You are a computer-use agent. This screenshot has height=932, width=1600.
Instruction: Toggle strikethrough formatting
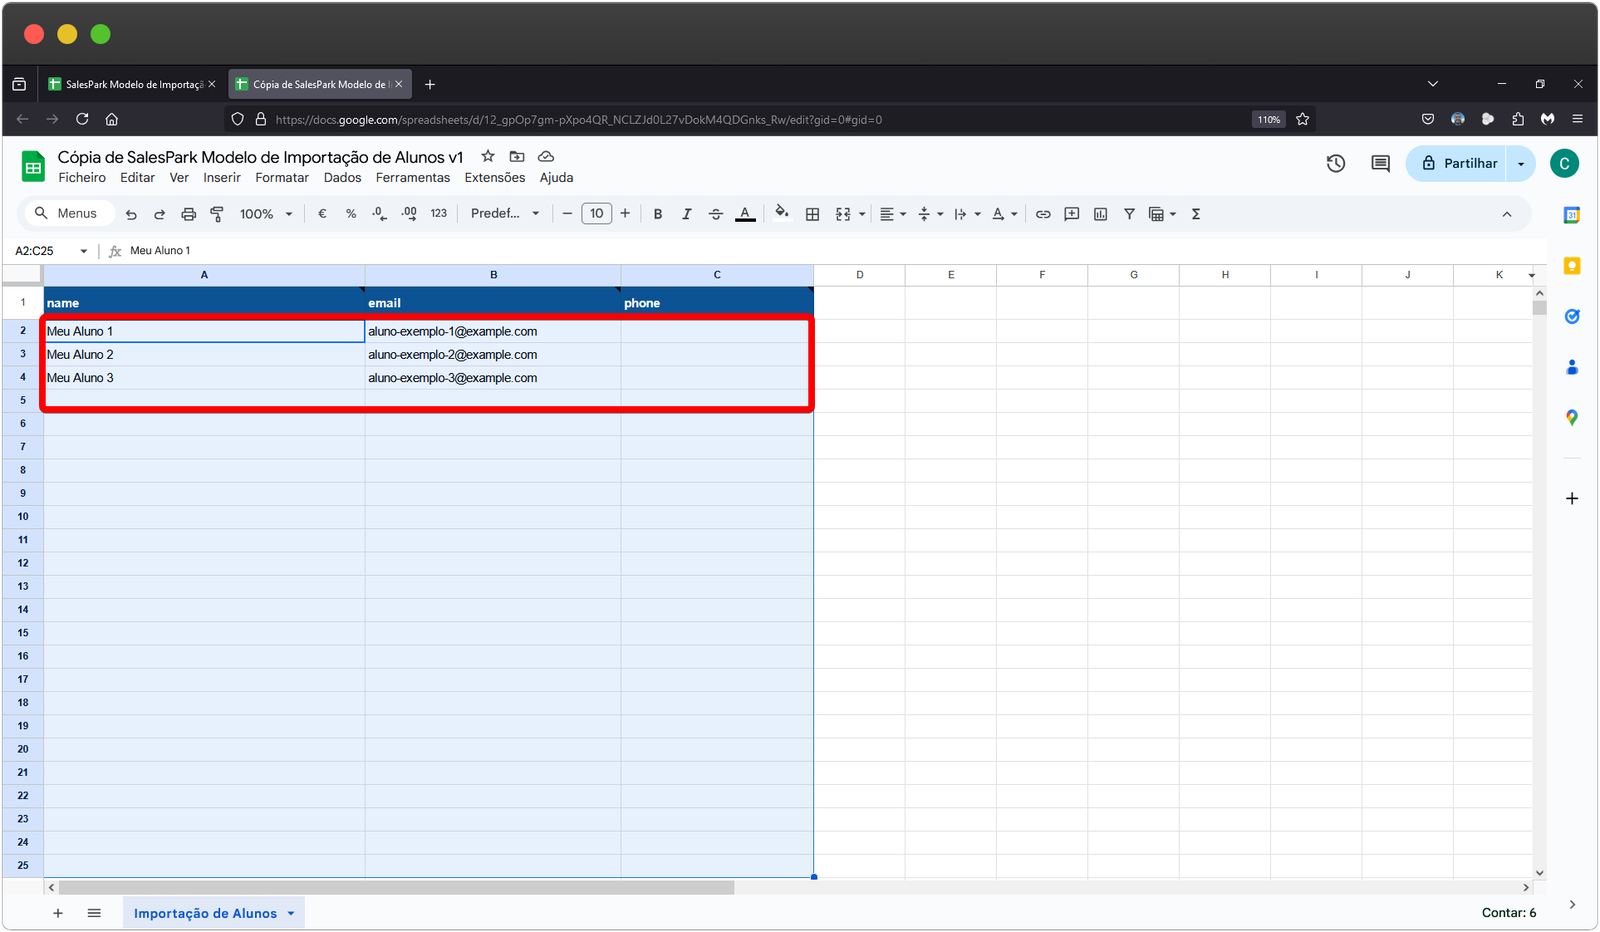pyautogui.click(x=716, y=214)
